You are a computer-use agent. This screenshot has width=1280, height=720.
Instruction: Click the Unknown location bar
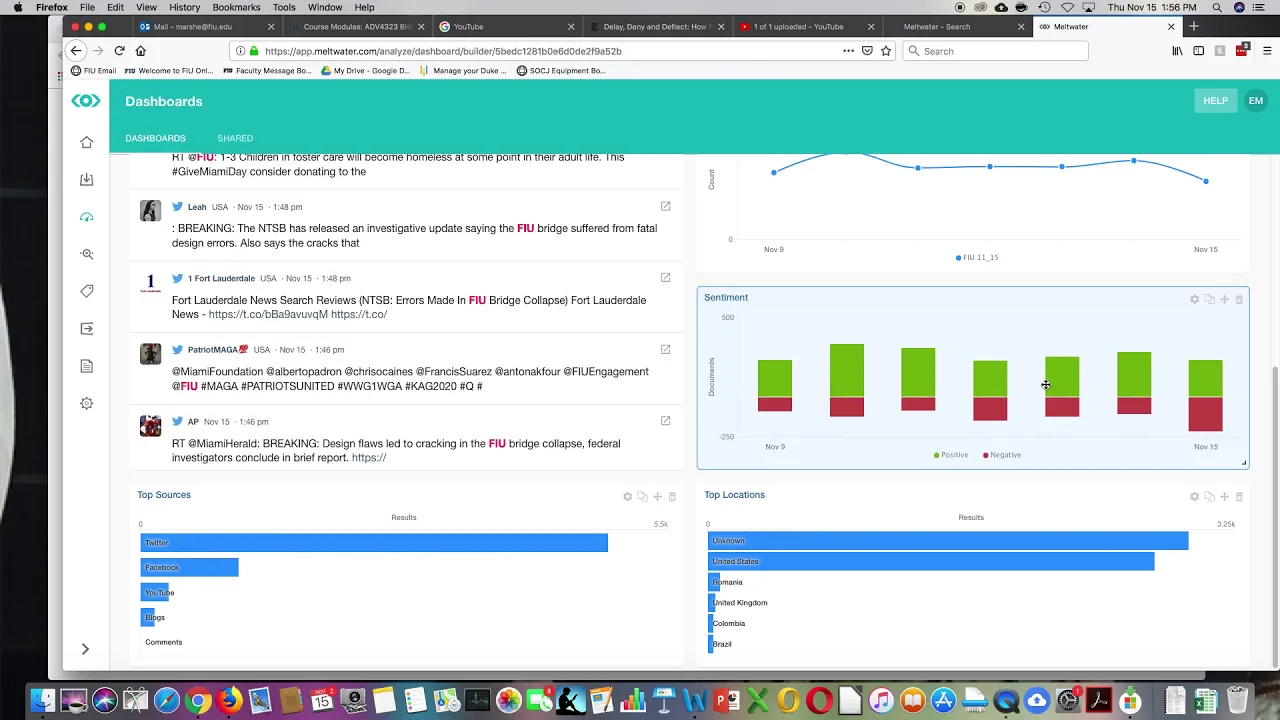point(948,541)
